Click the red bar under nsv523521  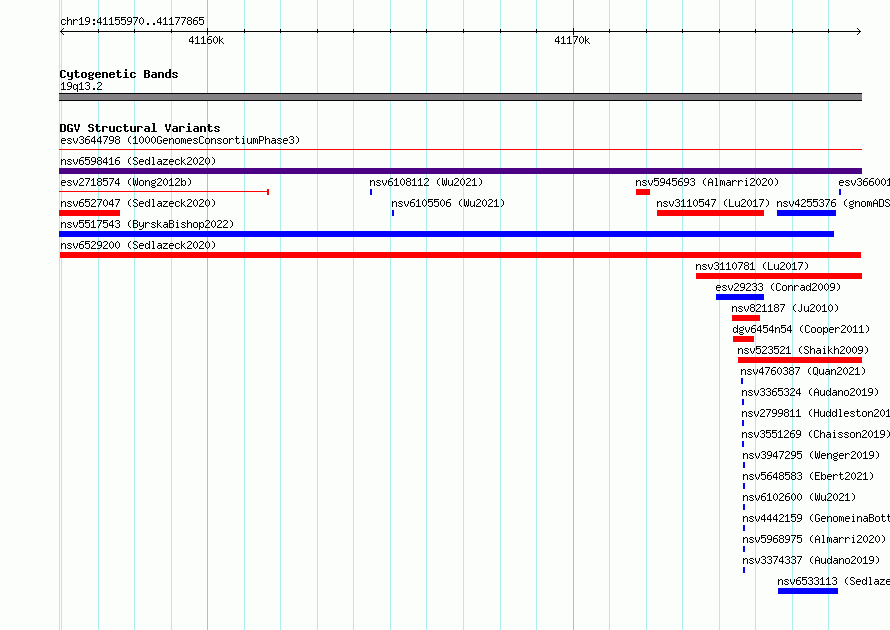click(800, 360)
